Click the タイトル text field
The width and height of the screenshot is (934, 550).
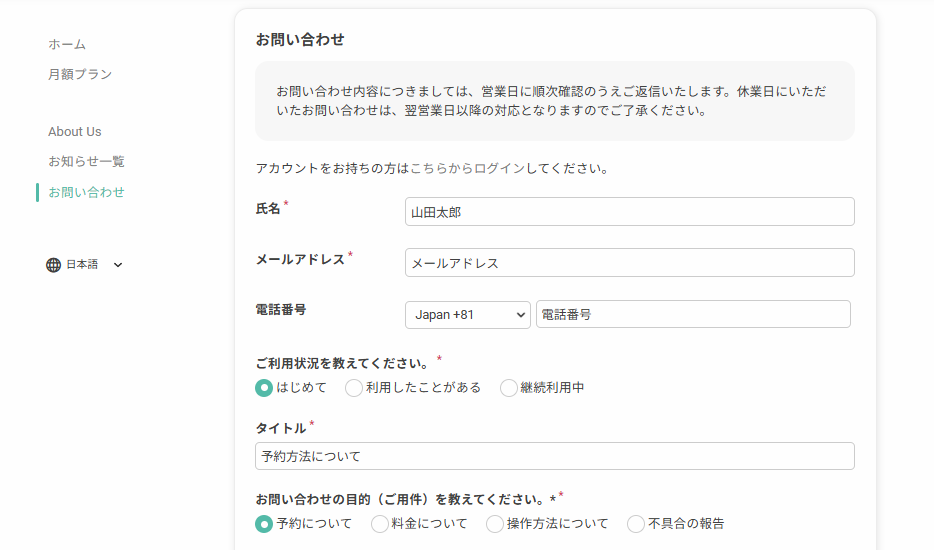pos(554,456)
